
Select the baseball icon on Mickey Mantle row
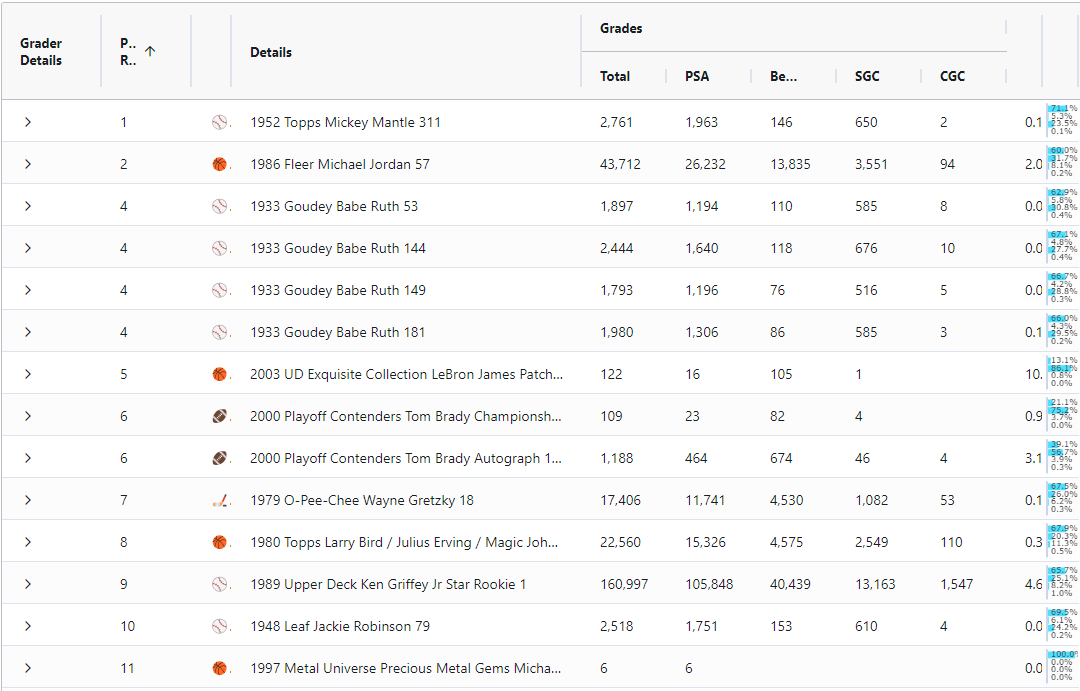tap(218, 122)
